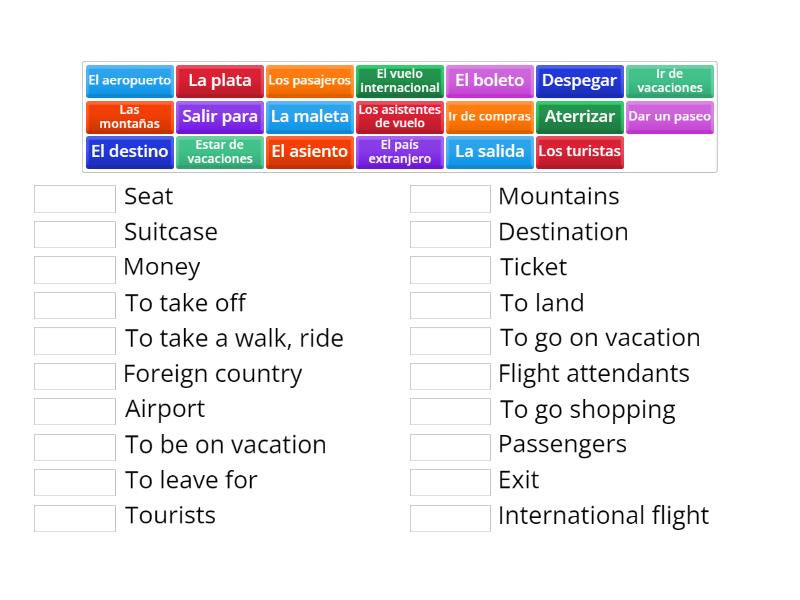The image size is (800, 600).
Task: Select the empty box next to 'Mountains'
Action: point(450,198)
